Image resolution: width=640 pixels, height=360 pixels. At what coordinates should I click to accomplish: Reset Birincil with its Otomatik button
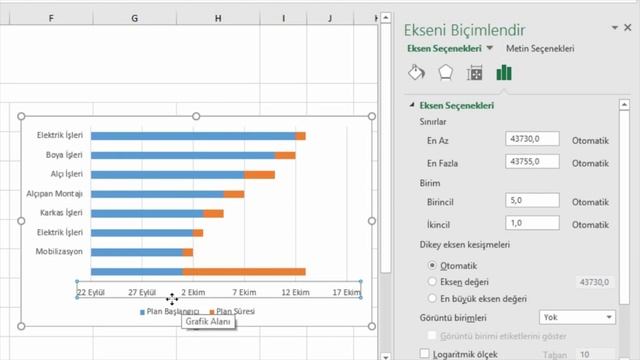click(590, 202)
